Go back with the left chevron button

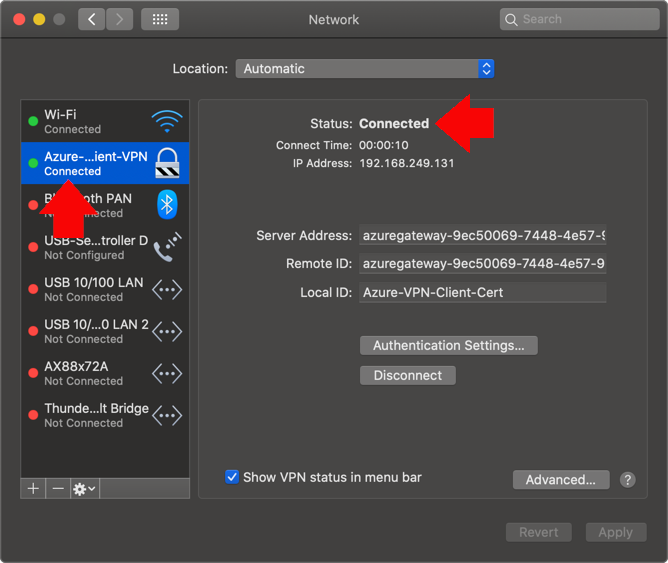pyautogui.click(x=92, y=19)
